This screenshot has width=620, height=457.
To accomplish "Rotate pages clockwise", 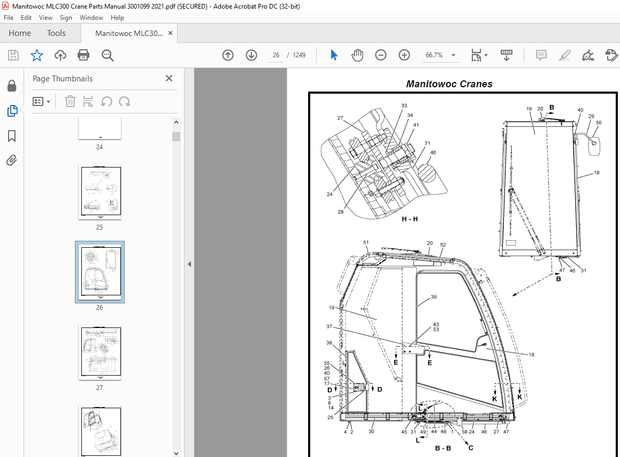I will tap(125, 102).
